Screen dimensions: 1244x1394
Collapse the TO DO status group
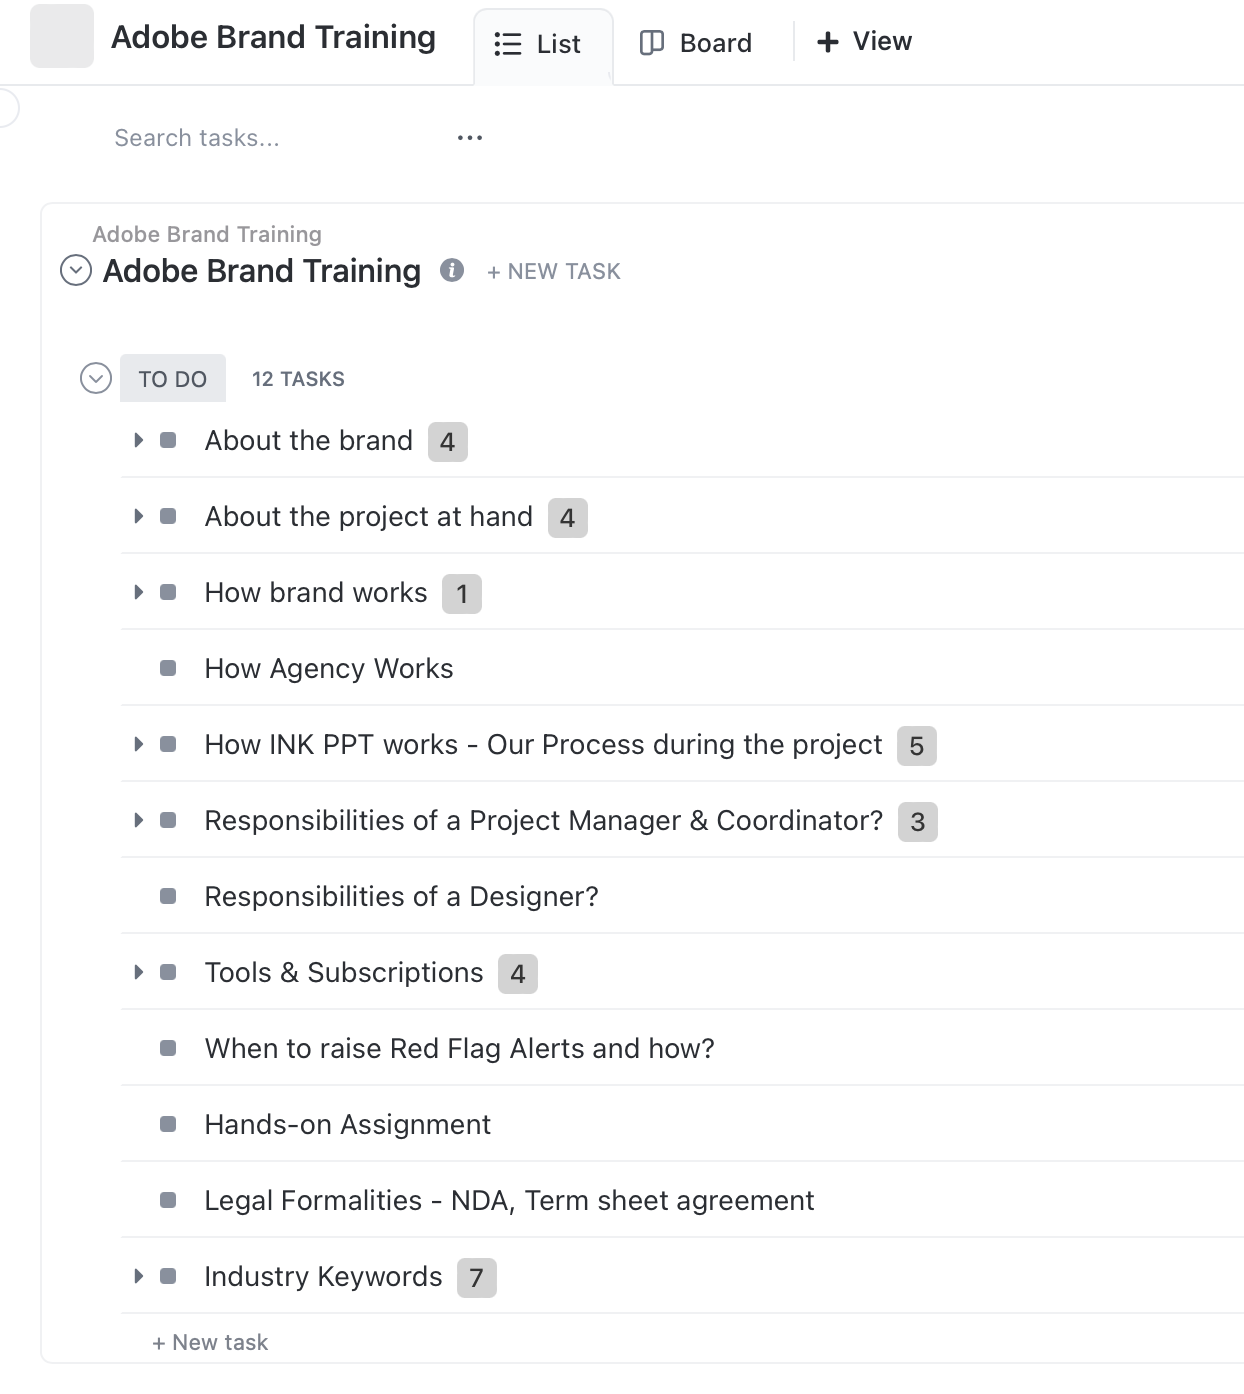[x=96, y=378]
